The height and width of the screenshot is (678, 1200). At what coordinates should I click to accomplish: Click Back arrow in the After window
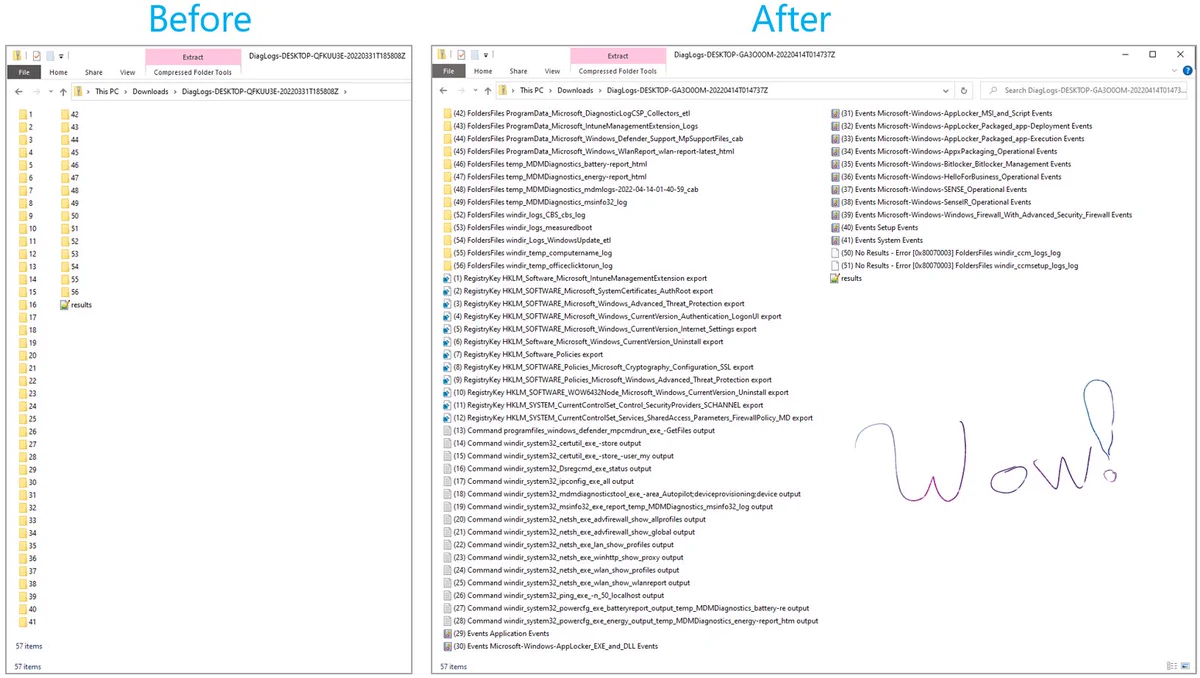pos(445,90)
